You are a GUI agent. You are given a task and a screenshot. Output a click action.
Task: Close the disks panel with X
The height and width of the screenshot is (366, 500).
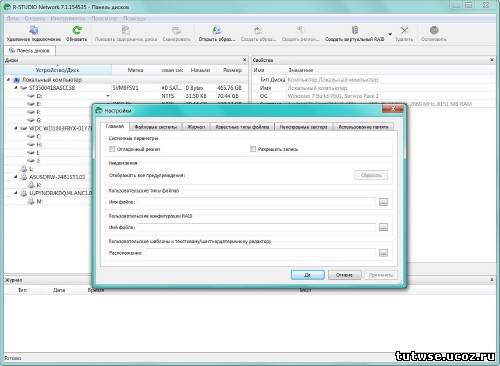245,60
